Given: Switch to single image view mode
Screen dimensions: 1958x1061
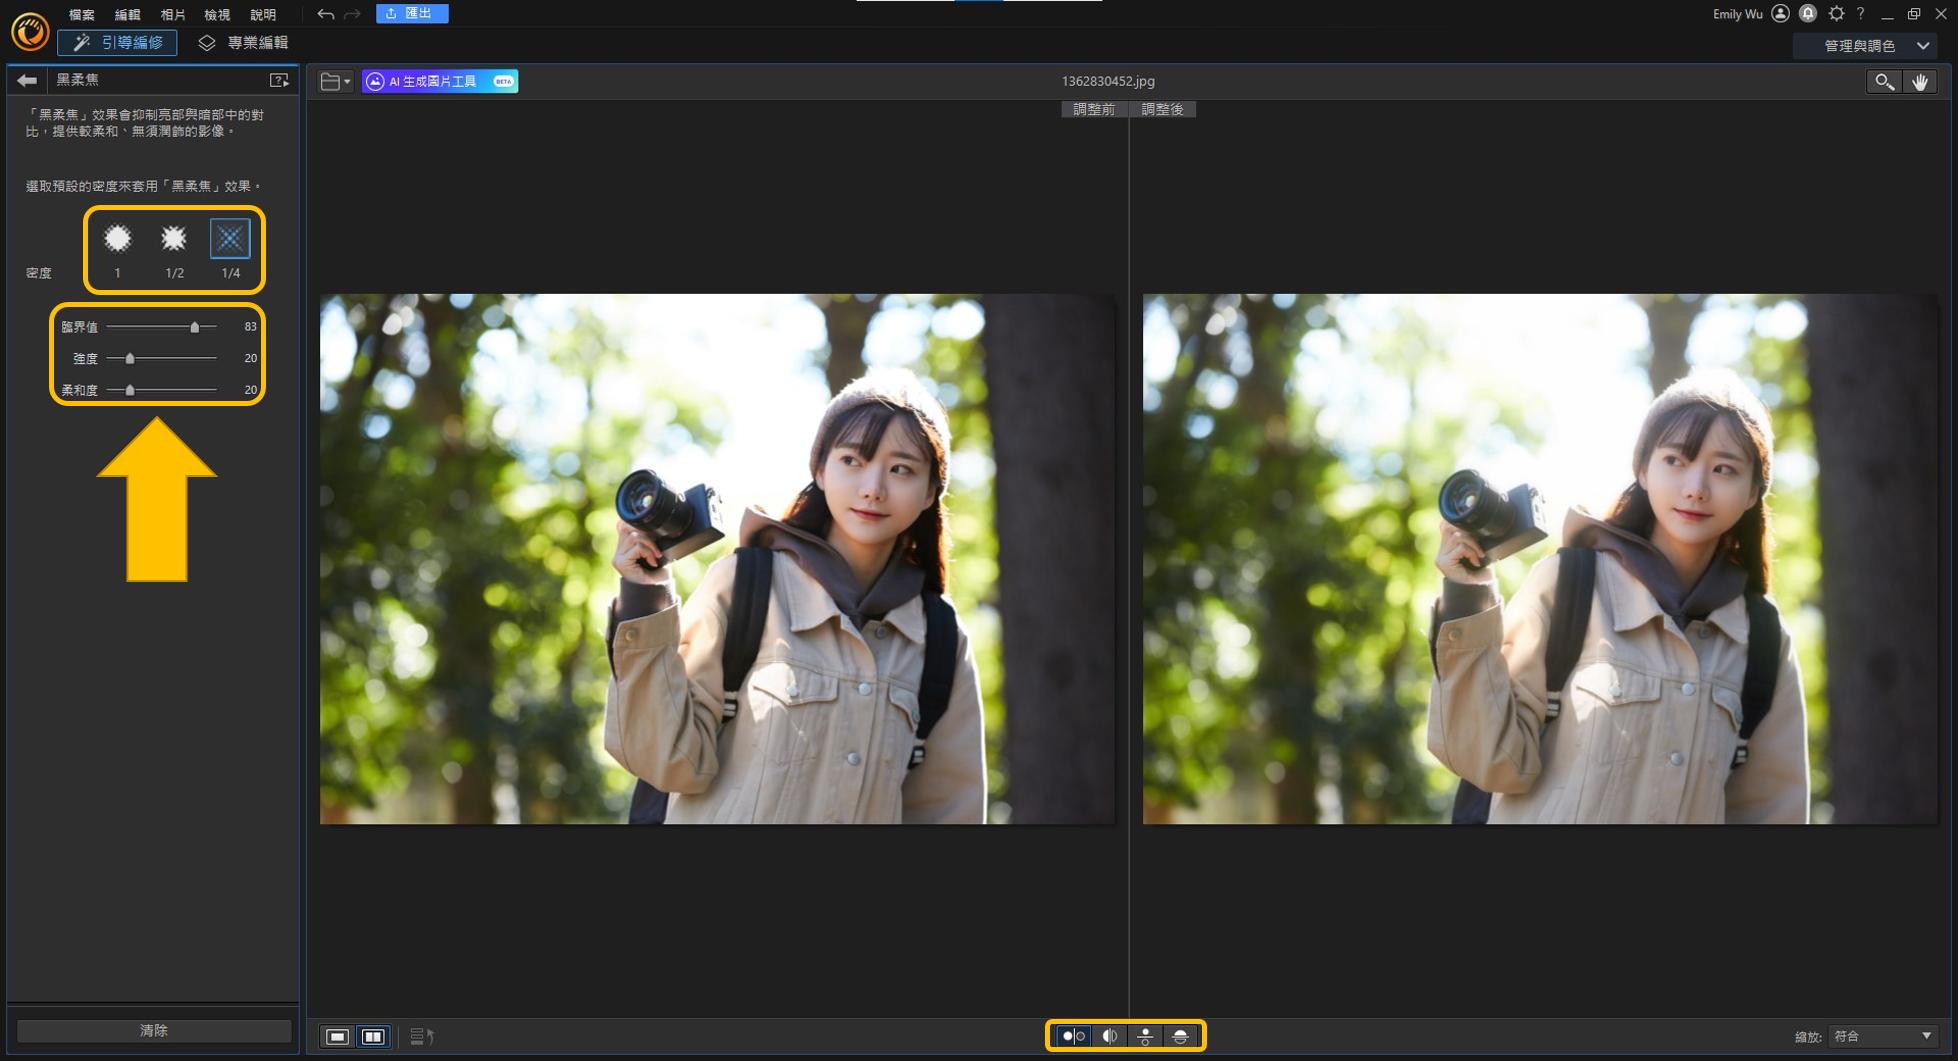Looking at the screenshot, I should coord(337,1037).
